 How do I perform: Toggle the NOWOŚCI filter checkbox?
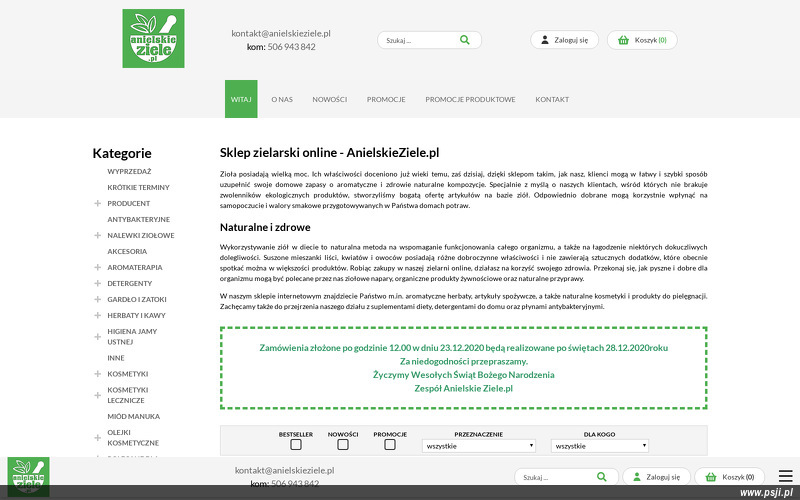tap(343, 444)
